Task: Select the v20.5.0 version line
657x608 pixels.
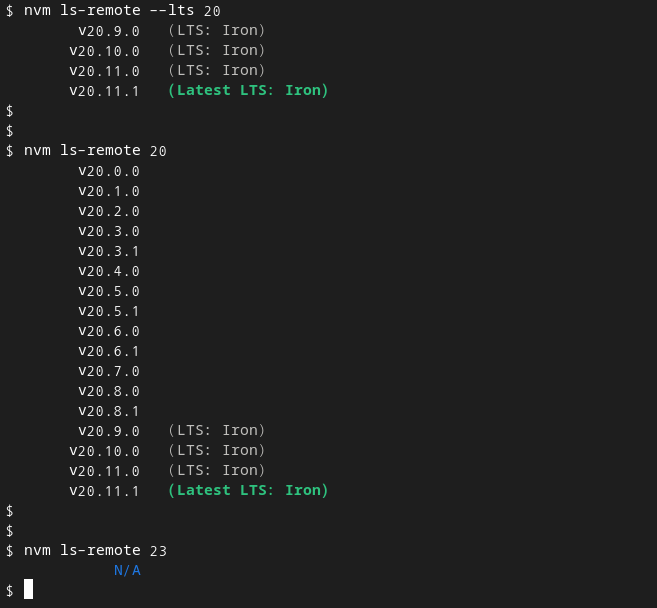Action: pyautogui.click(x=109, y=291)
